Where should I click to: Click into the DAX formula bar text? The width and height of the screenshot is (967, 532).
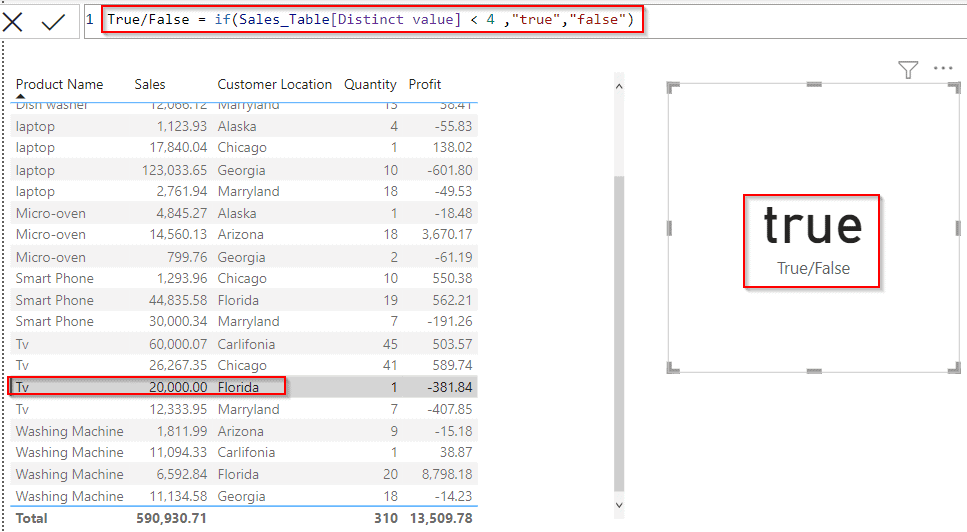pos(370,20)
